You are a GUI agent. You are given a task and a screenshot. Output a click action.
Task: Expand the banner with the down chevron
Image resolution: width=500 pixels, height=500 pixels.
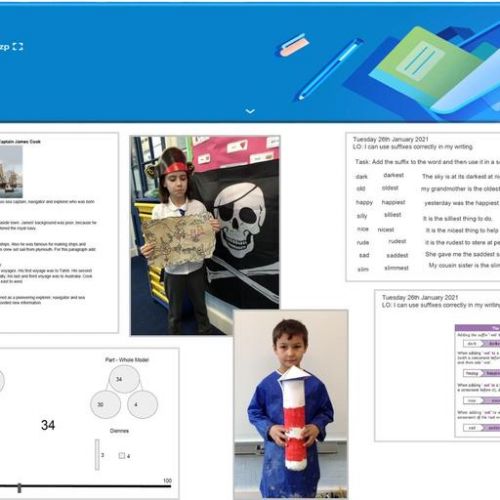pyautogui.click(x=250, y=111)
